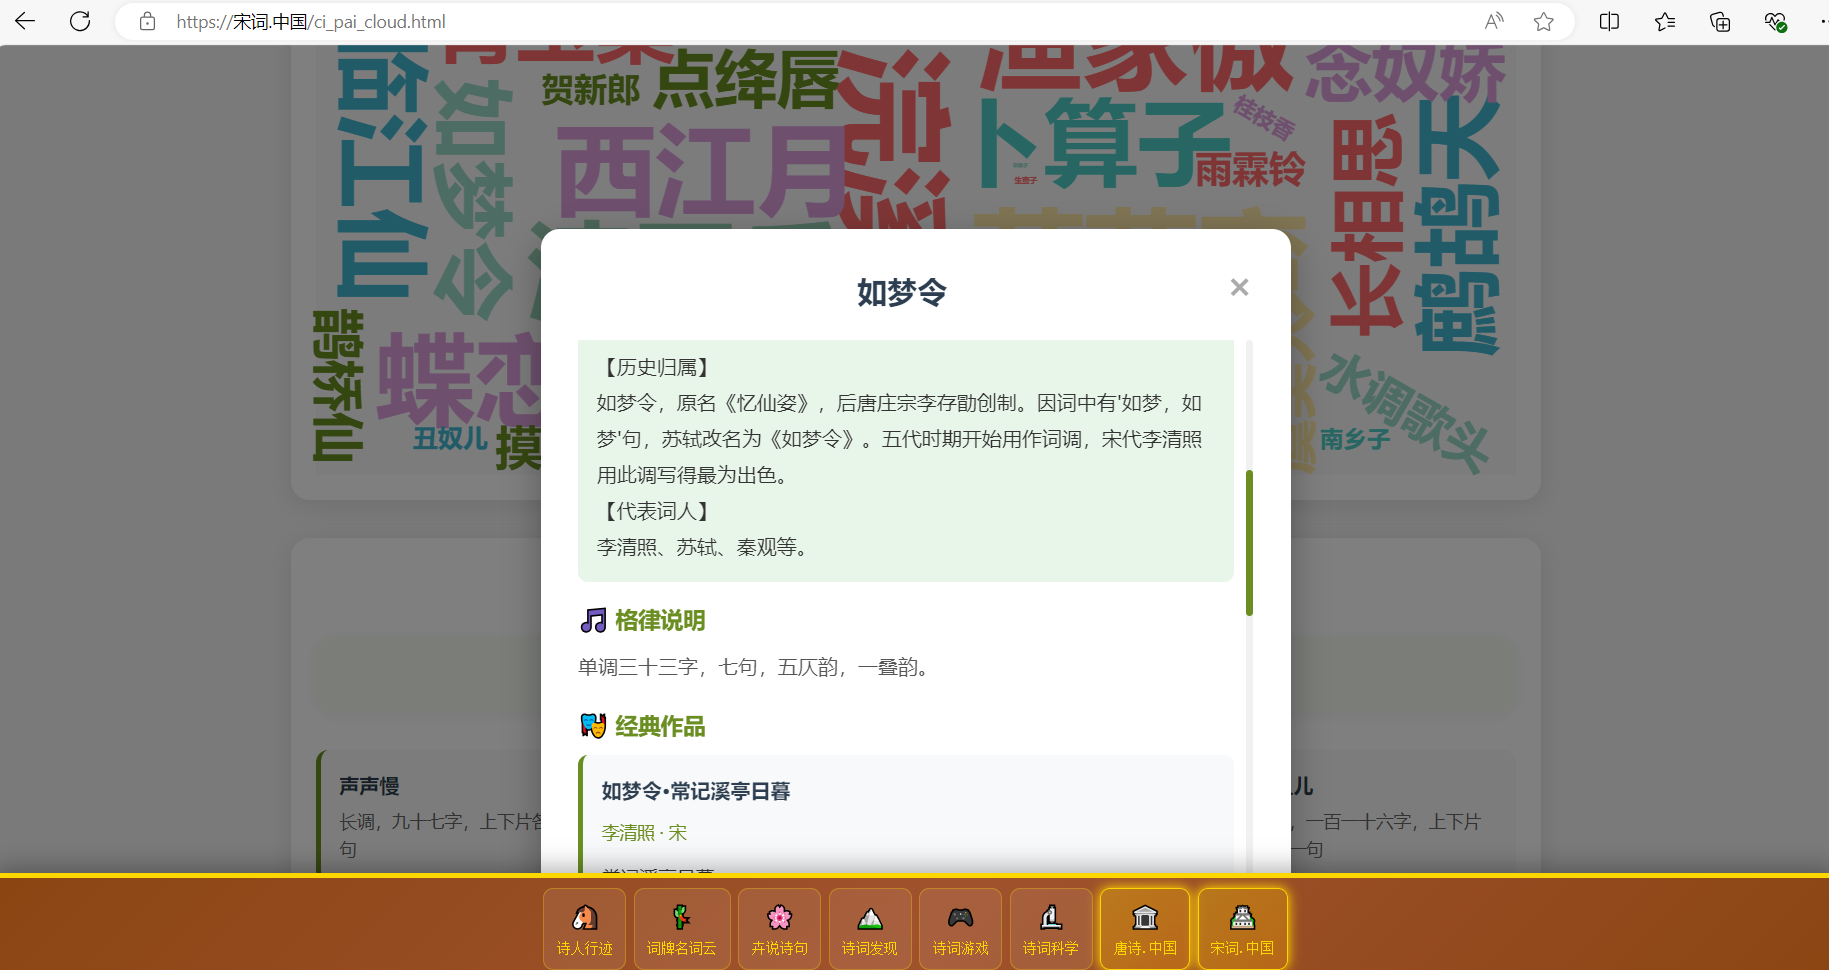1829x970 pixels.
Task: Launch 诗词游戏 game controller icon
Action: pyautogui.click(x=960, y=928)
